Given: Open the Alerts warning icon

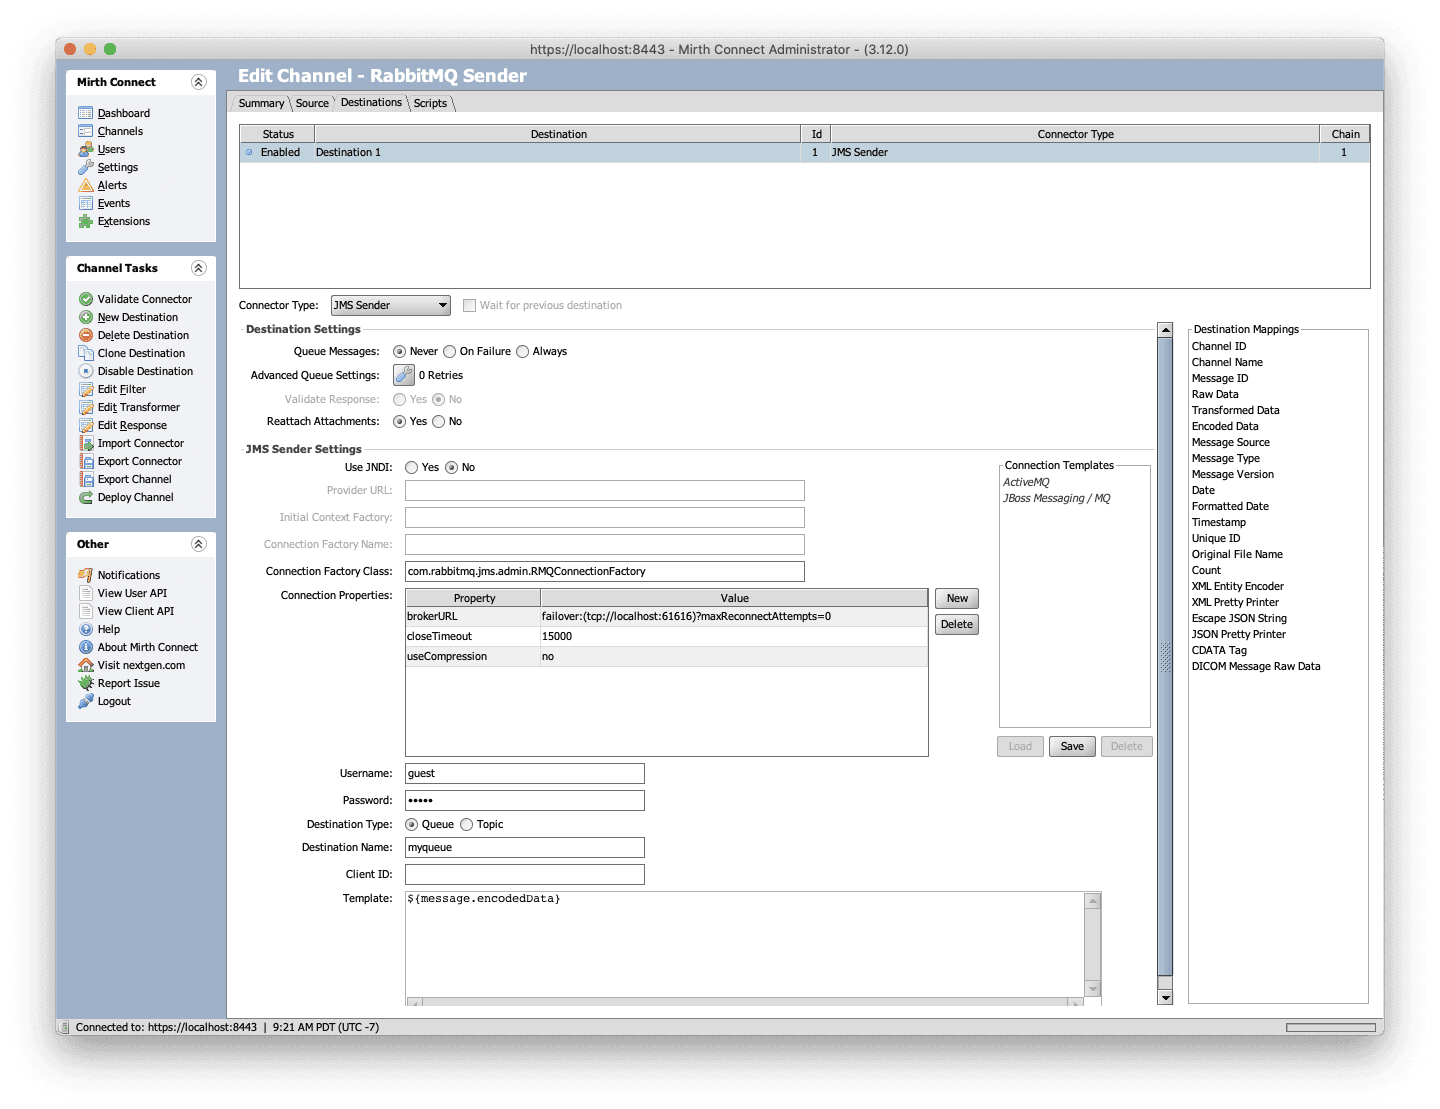Looking at the screenshot, I should (86, 185).
